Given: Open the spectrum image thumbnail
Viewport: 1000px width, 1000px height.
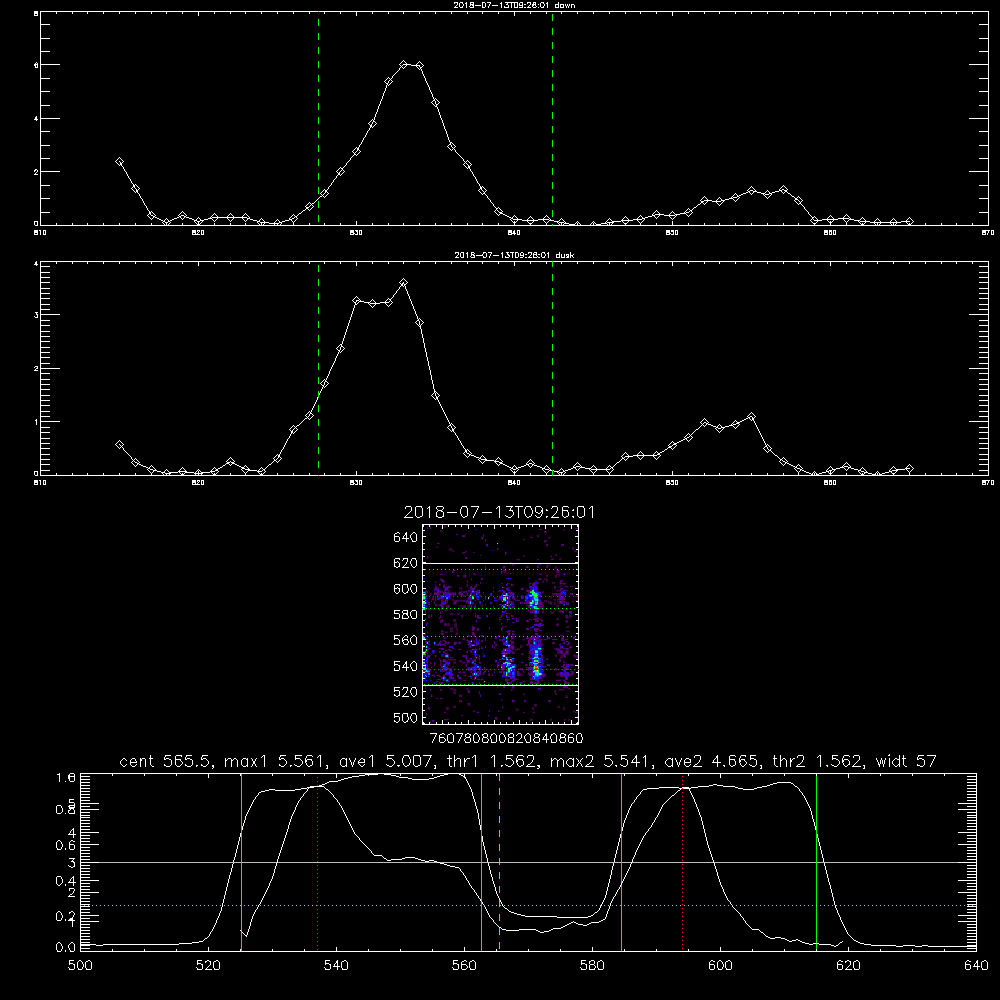Looking at the screenshot, I should pos(500,624).
